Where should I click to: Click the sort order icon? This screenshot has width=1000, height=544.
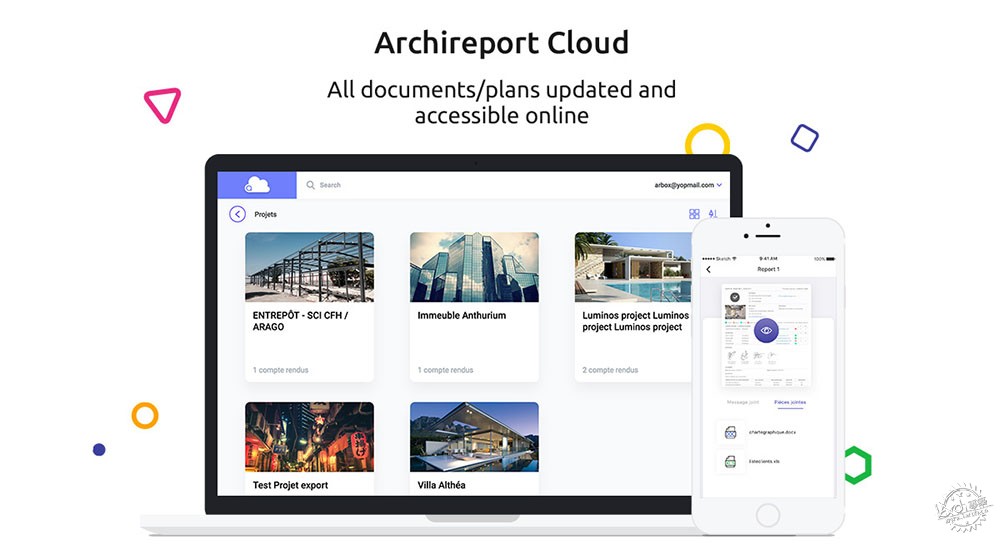tap(713, 214)
